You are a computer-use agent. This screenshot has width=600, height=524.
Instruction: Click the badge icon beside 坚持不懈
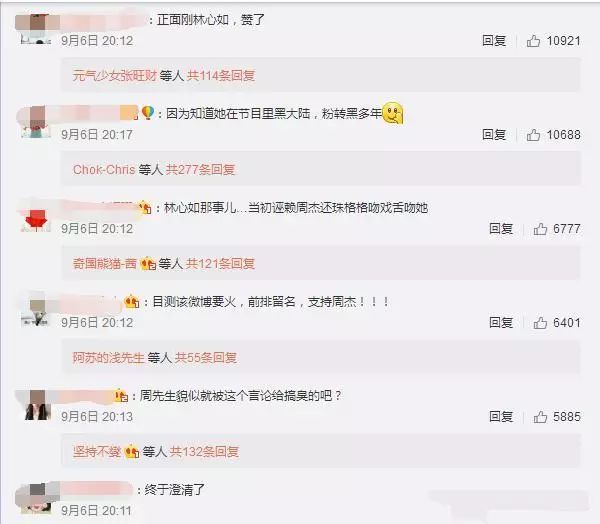coord(132,452)
